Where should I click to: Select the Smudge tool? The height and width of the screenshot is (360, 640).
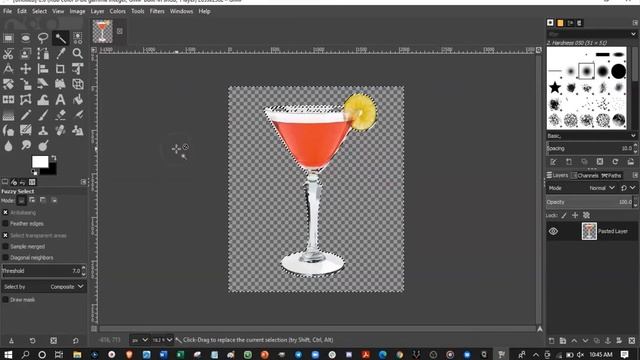click(26, 146)
